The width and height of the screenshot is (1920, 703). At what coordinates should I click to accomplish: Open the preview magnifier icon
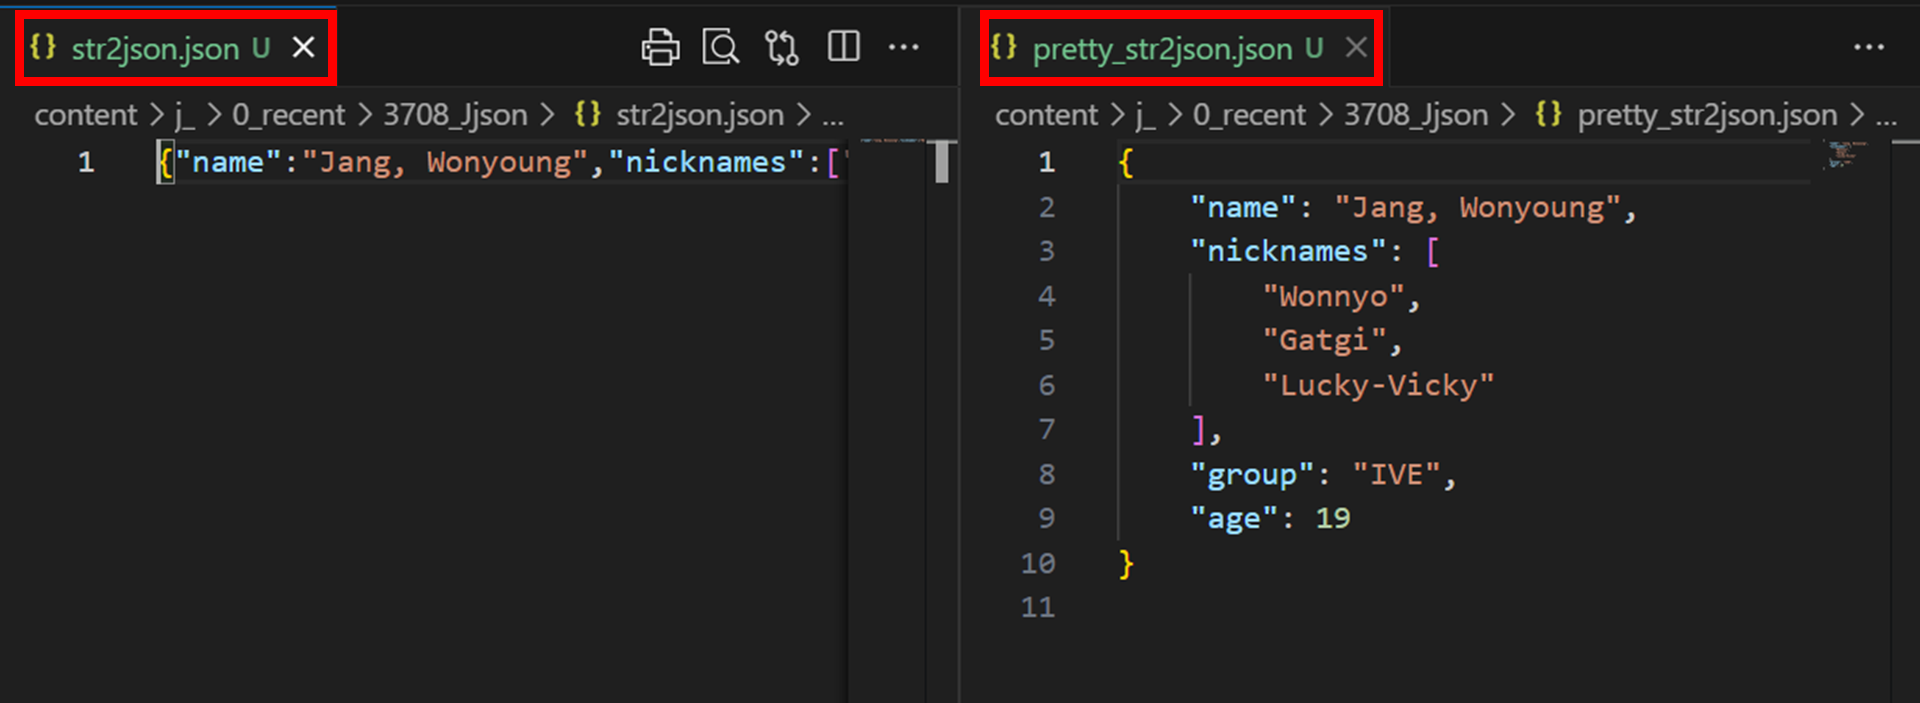click(720, 47)
